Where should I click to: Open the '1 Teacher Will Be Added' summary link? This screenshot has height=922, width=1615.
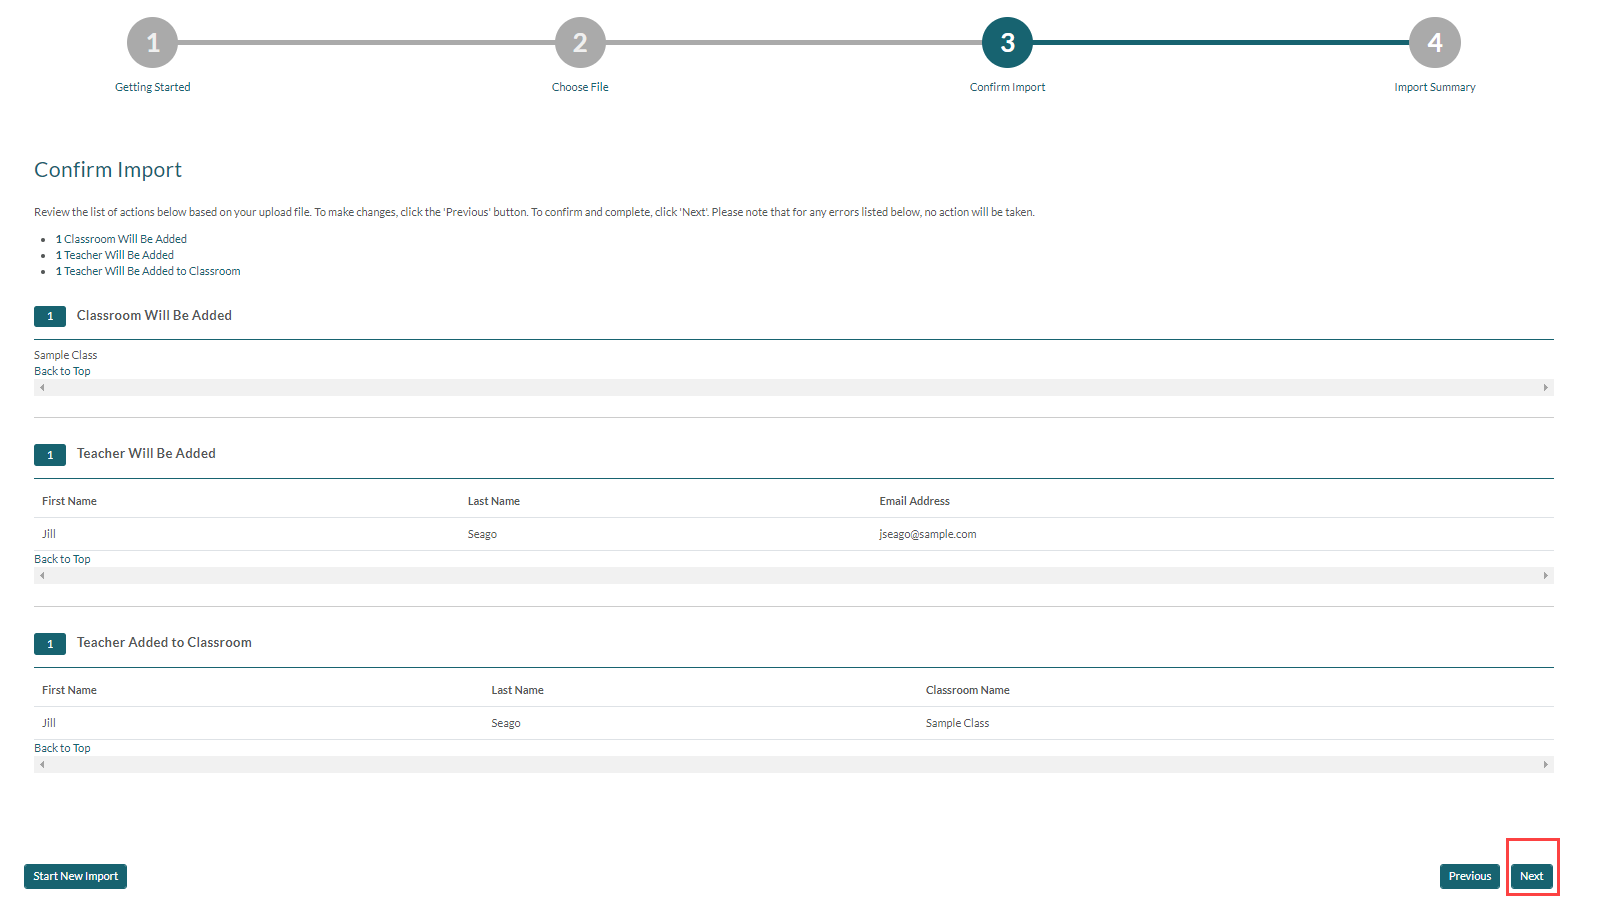click(x=115, y=255)
